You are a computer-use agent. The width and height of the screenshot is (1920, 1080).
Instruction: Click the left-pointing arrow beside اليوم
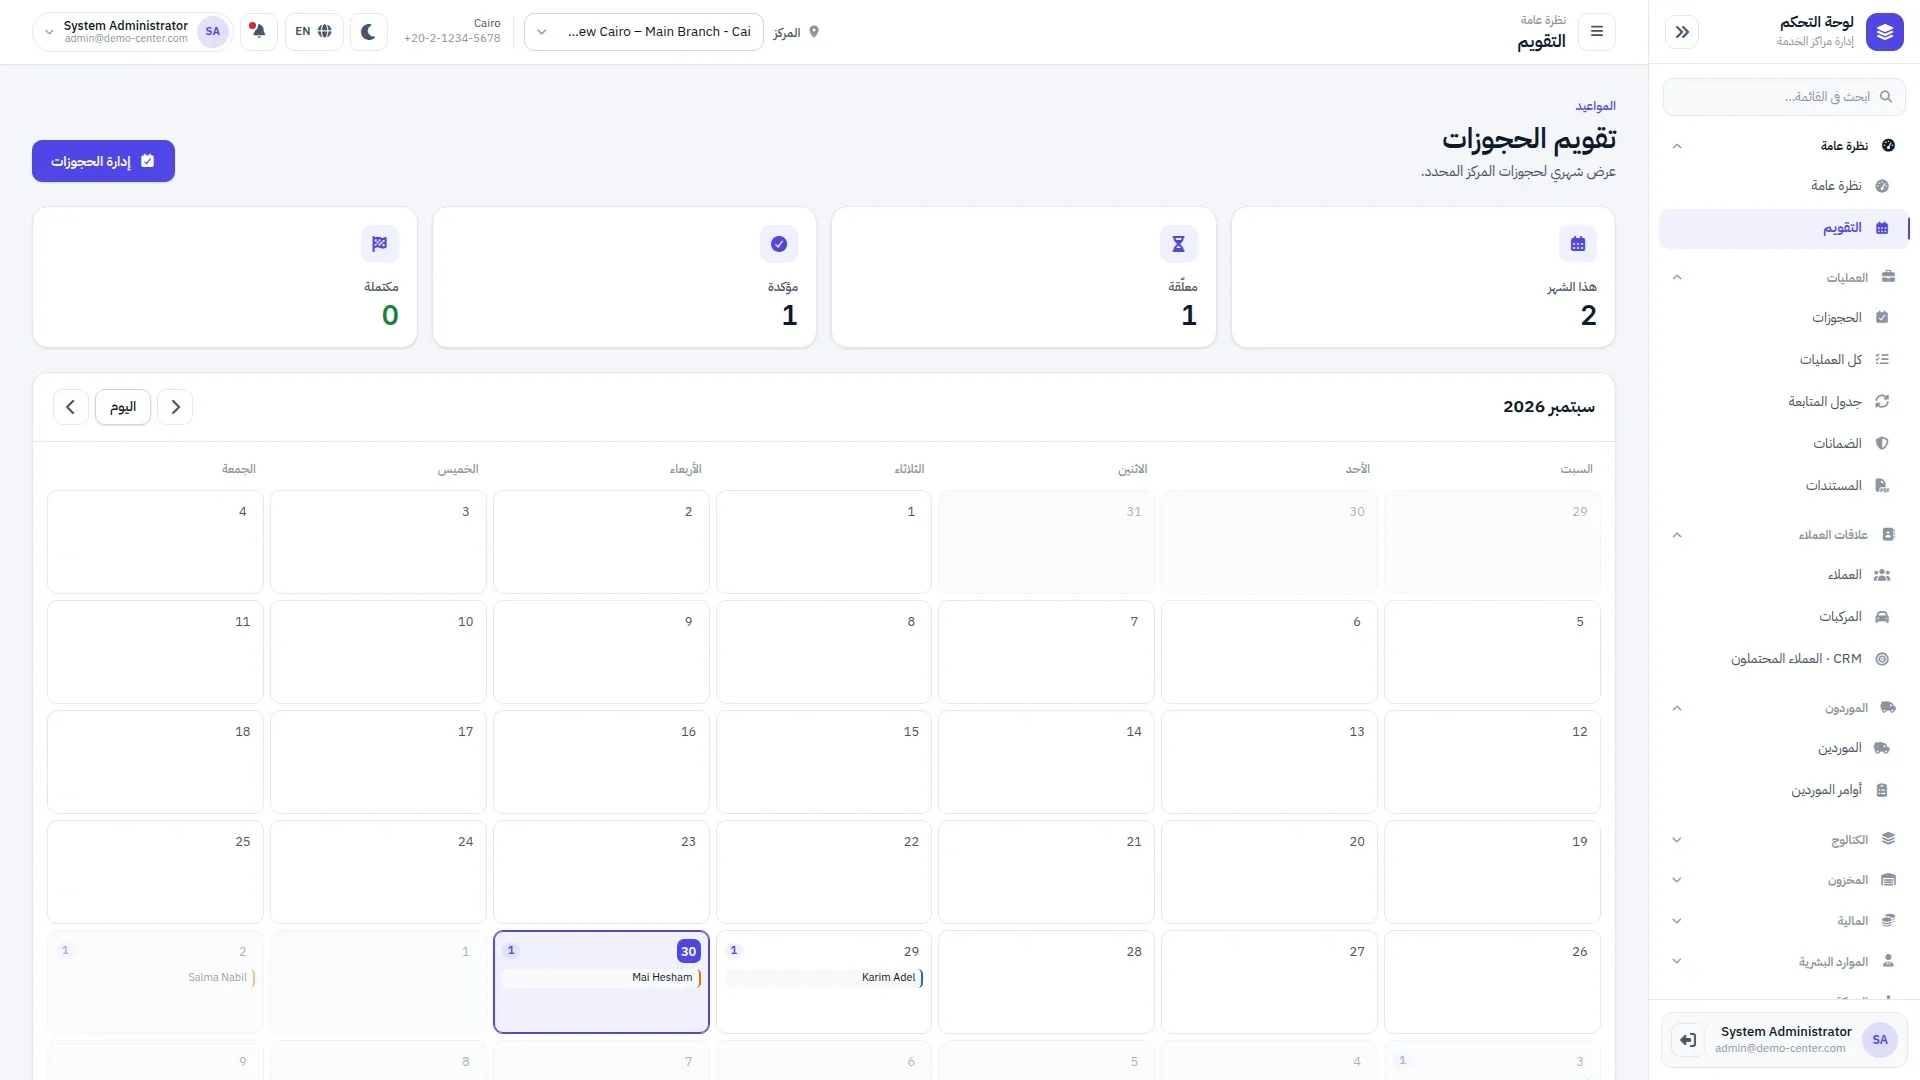(x=70, y=407)
